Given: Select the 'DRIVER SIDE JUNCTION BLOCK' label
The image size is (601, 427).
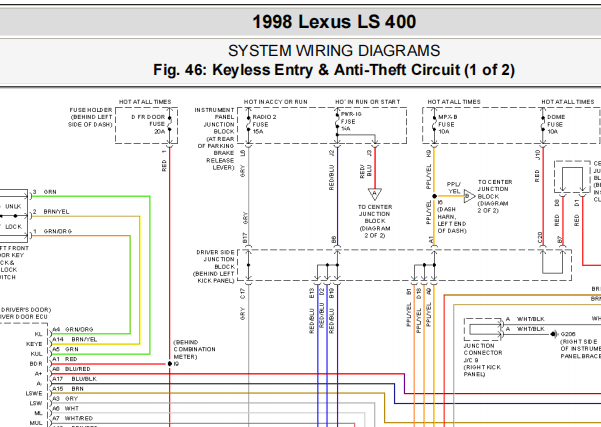Looking at the screenshot, I should click(215, 259).
